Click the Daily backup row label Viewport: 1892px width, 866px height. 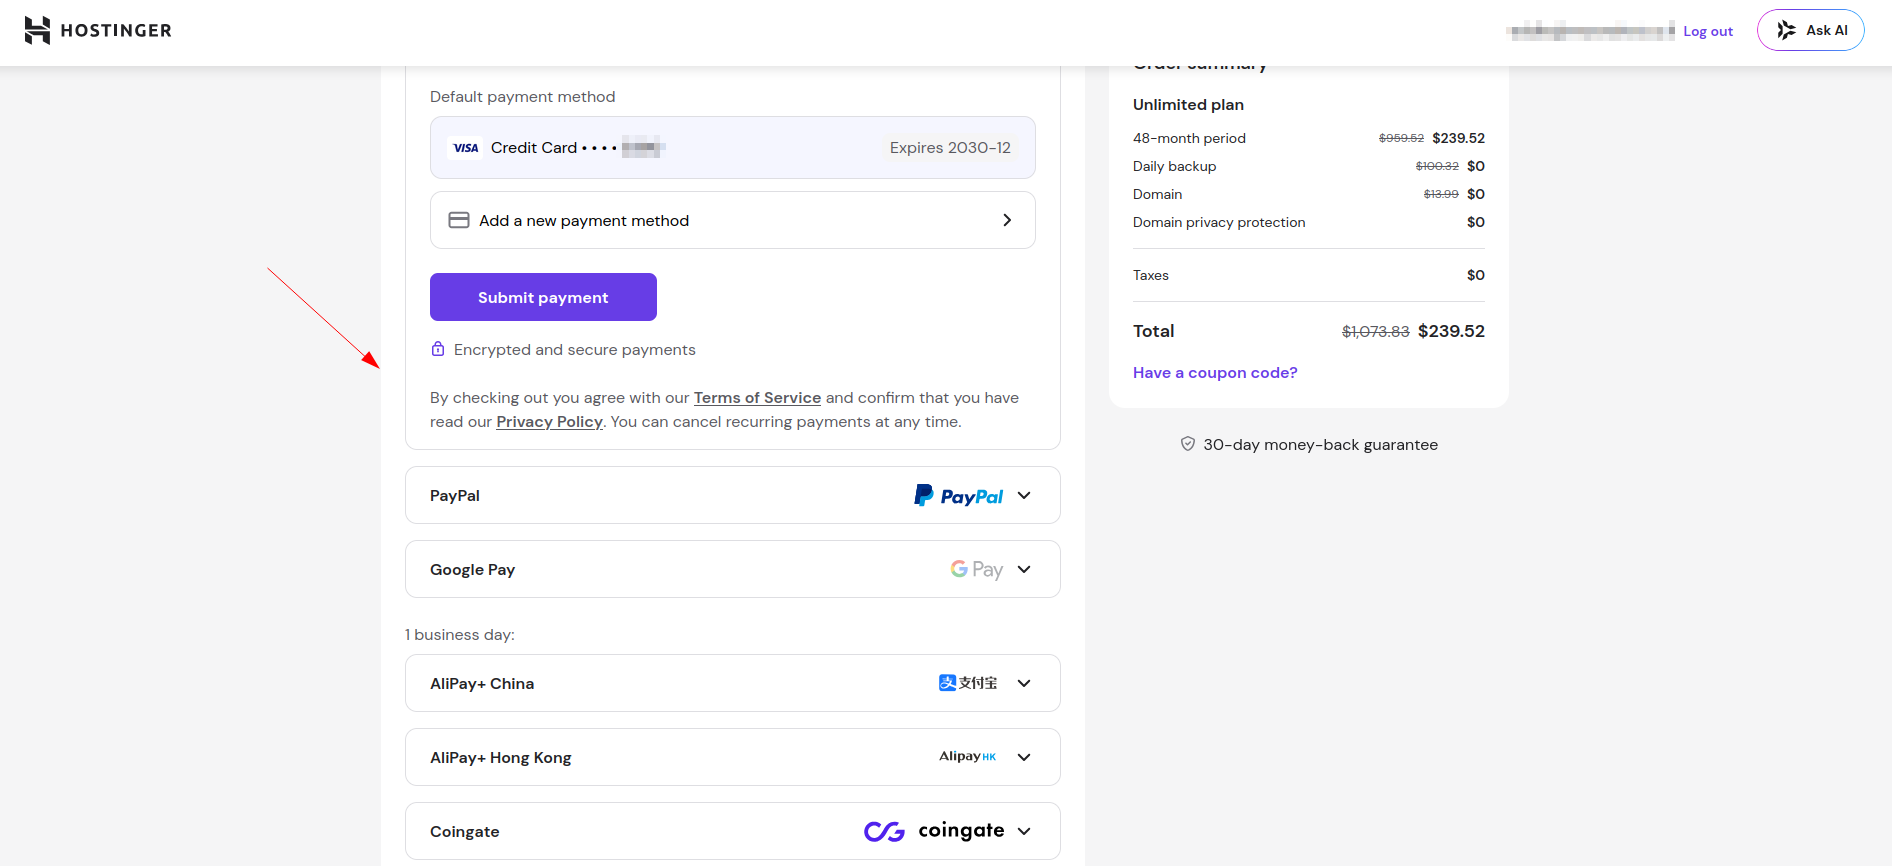tap(1174, 166)
